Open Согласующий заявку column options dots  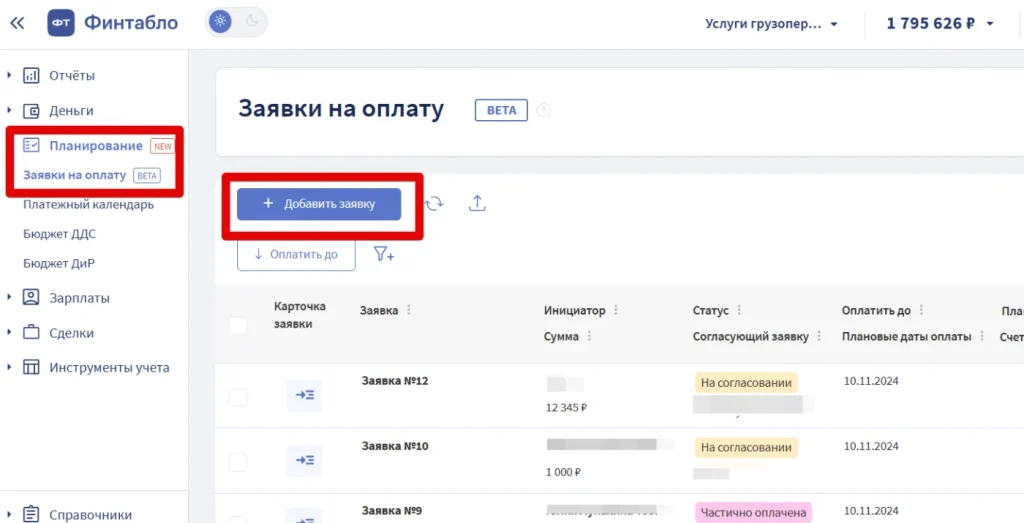click(x=819, y=336)
